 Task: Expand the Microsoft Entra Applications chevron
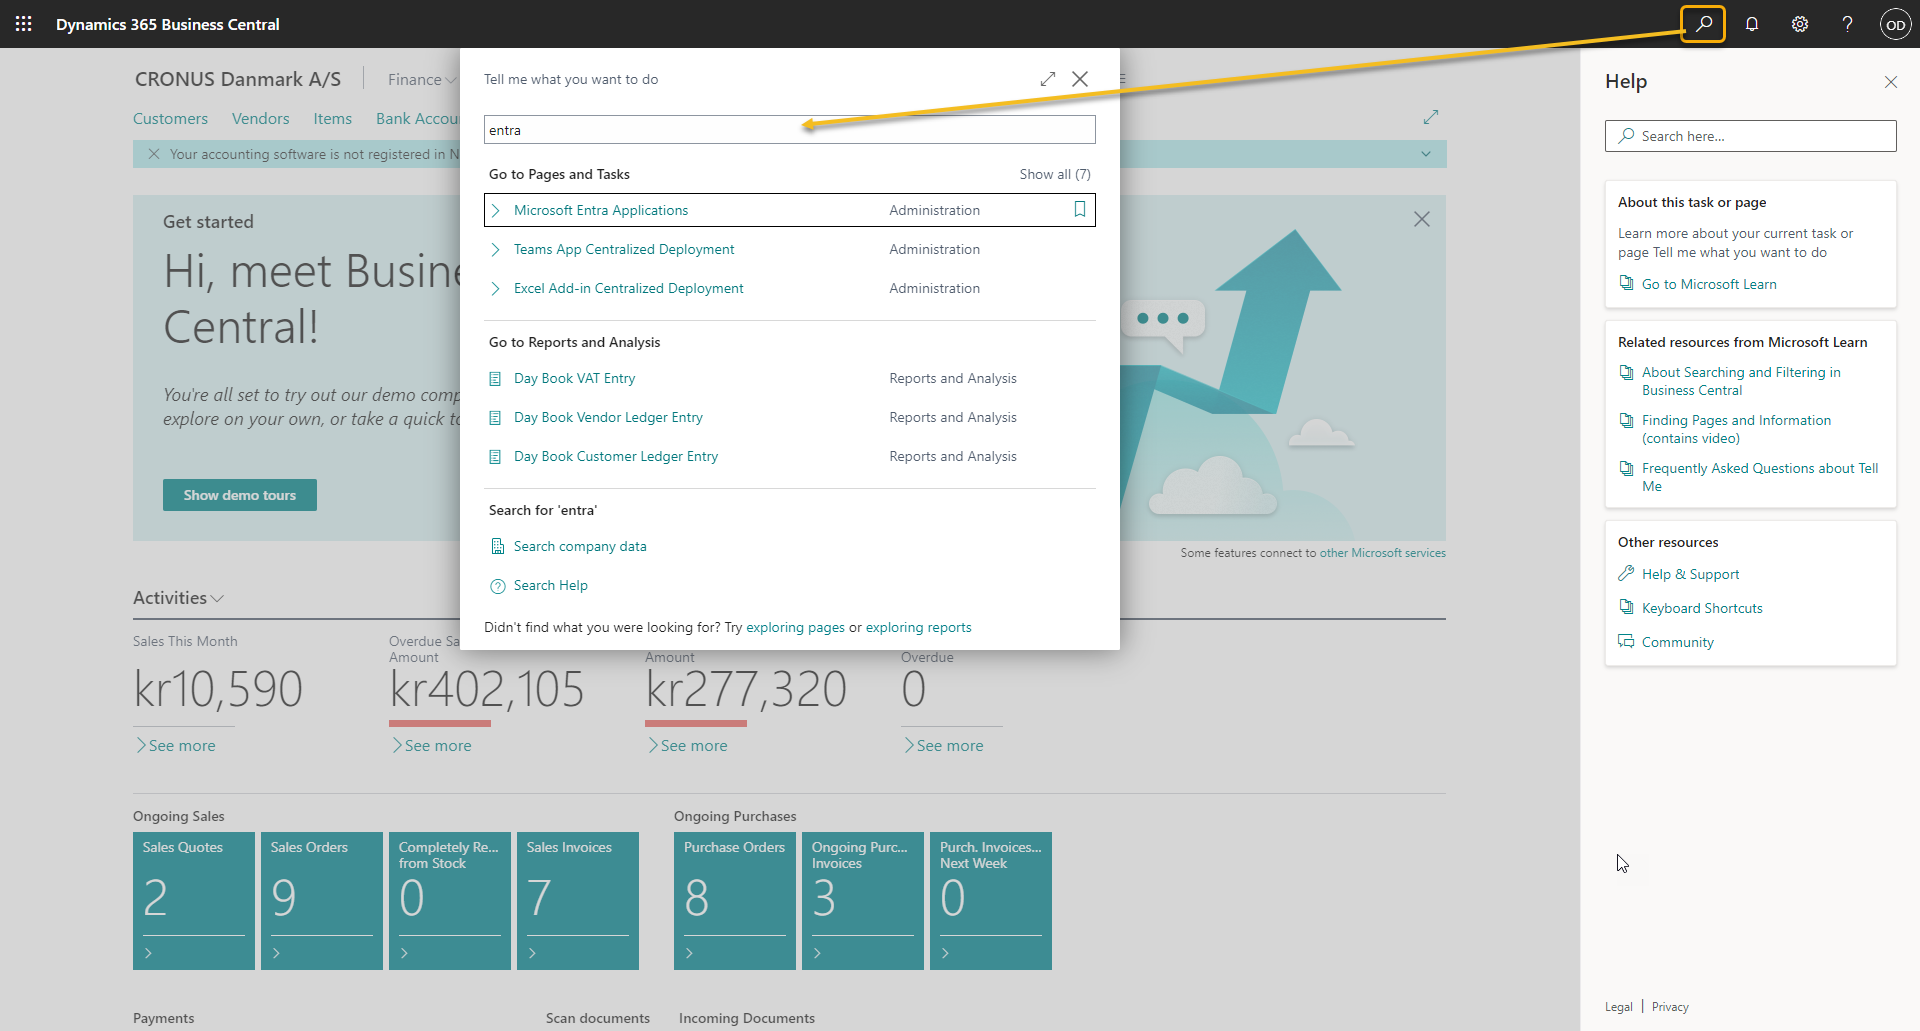(x=495, y=210)
